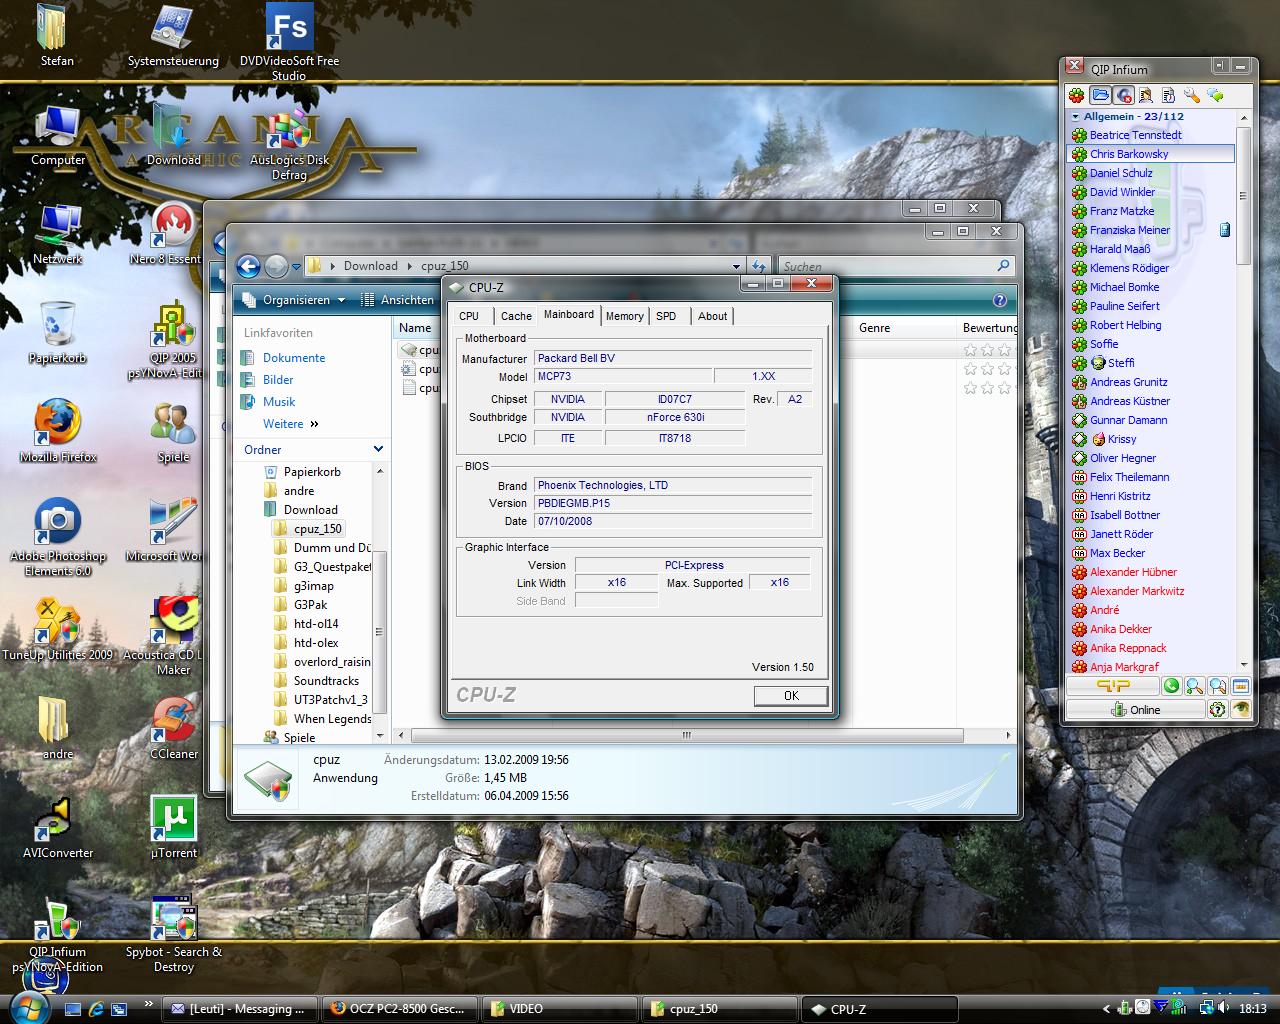Toggle the groups folder icon in QIP toolbar
This screenshot has width=1280, height=1024.
tap(1100, 96)
